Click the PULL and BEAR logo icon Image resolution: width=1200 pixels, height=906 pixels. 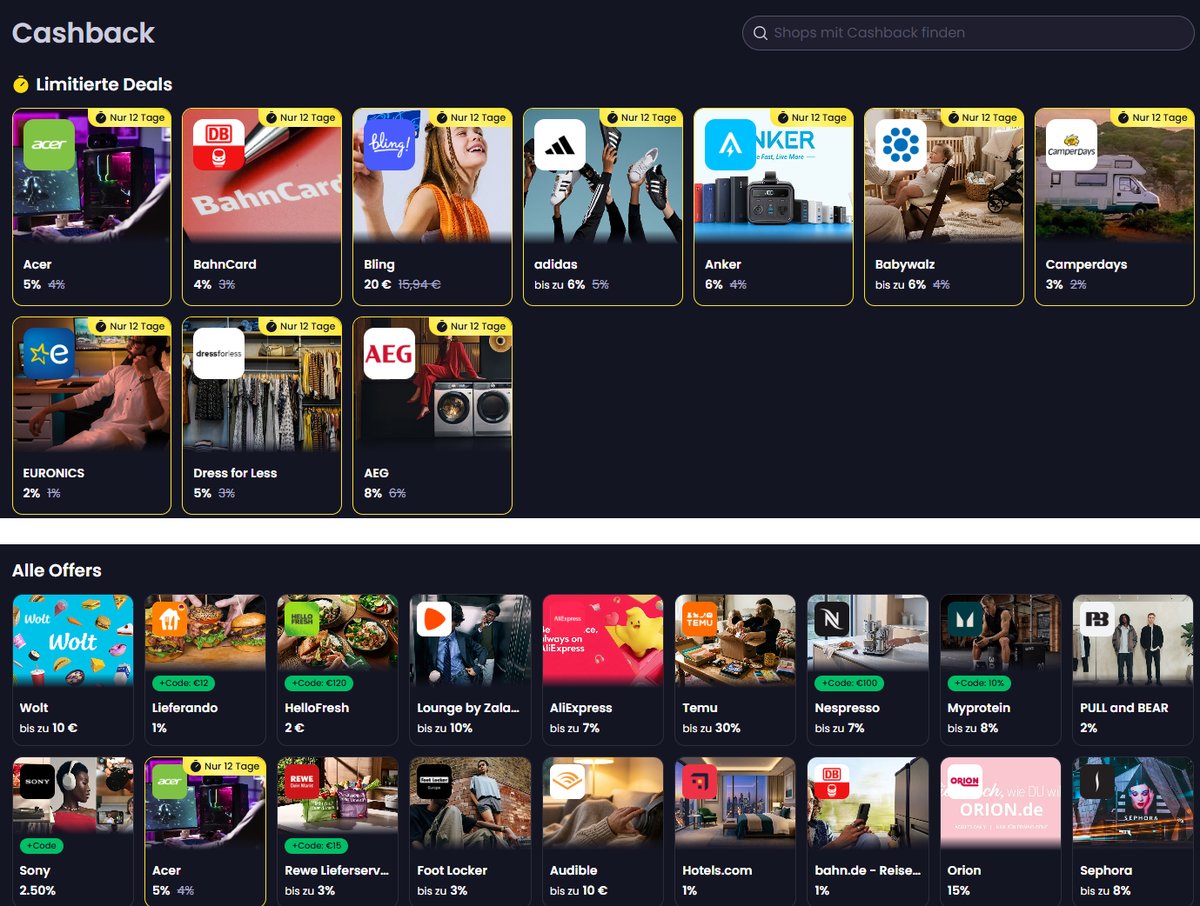pos(1097,620)
